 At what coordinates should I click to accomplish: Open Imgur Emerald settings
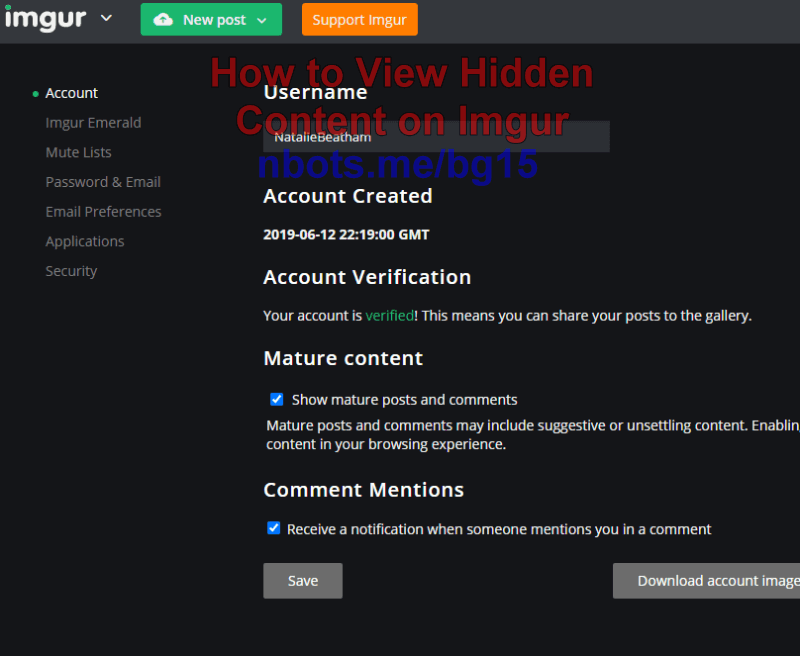click(93, 122)
